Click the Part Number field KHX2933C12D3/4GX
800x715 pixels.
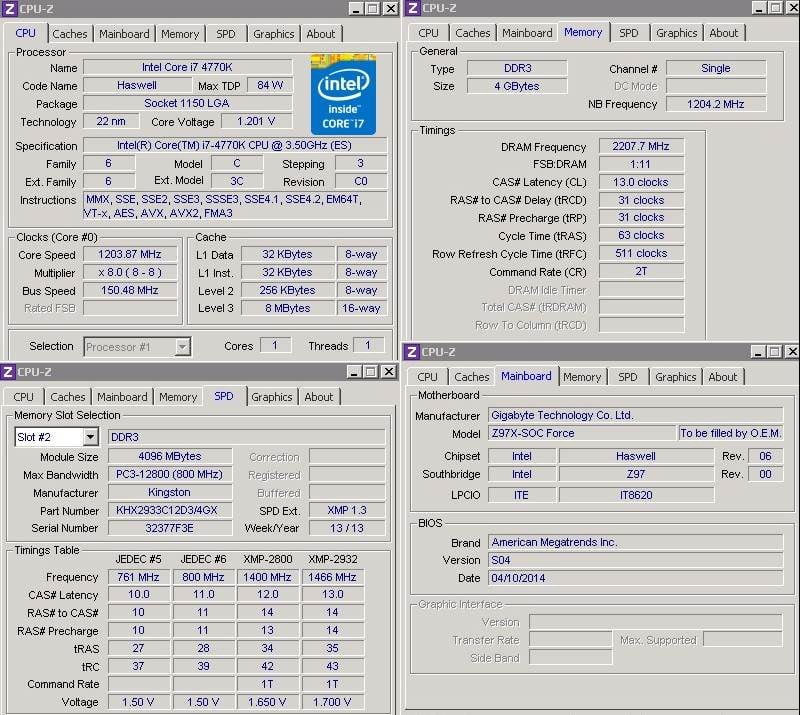point(169,511)
